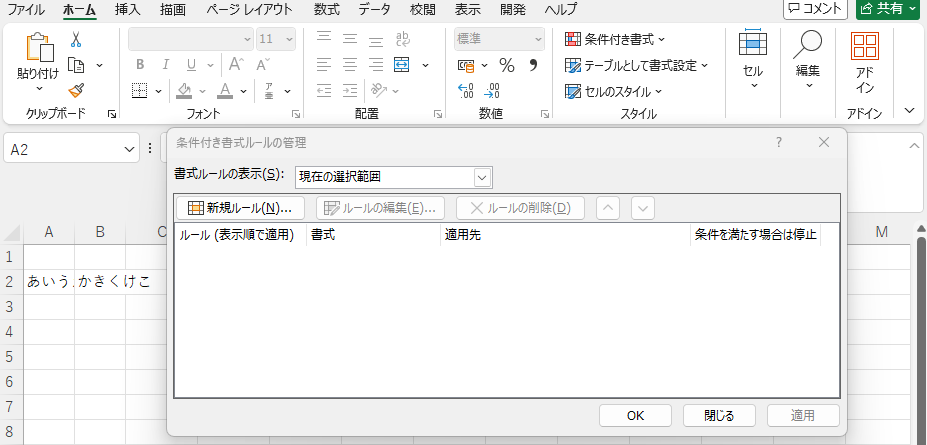Image resolution: width=927 pixels, height=445 pixels.
Task: Switch to the データ tab
Action: coord(375,9)
